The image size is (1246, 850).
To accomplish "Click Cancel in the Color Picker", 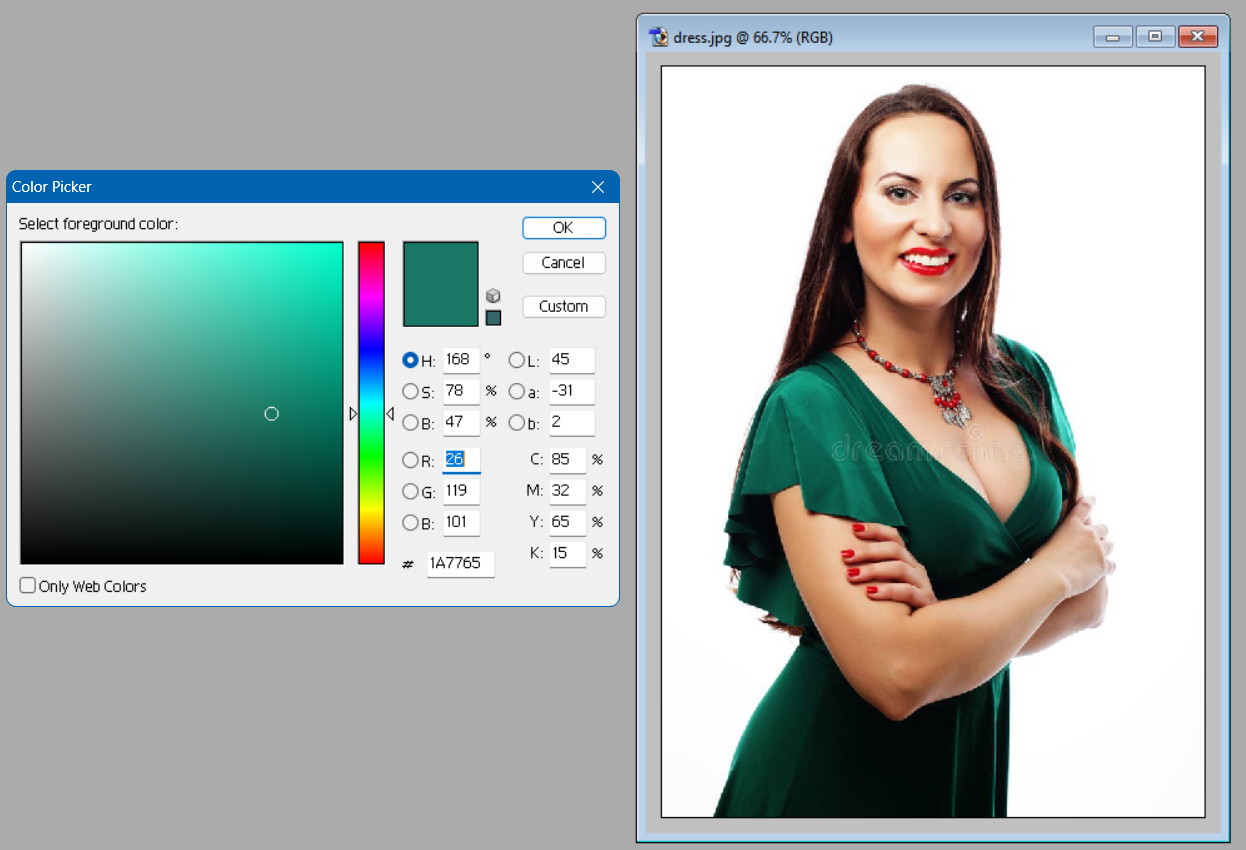I will (564, 263).
